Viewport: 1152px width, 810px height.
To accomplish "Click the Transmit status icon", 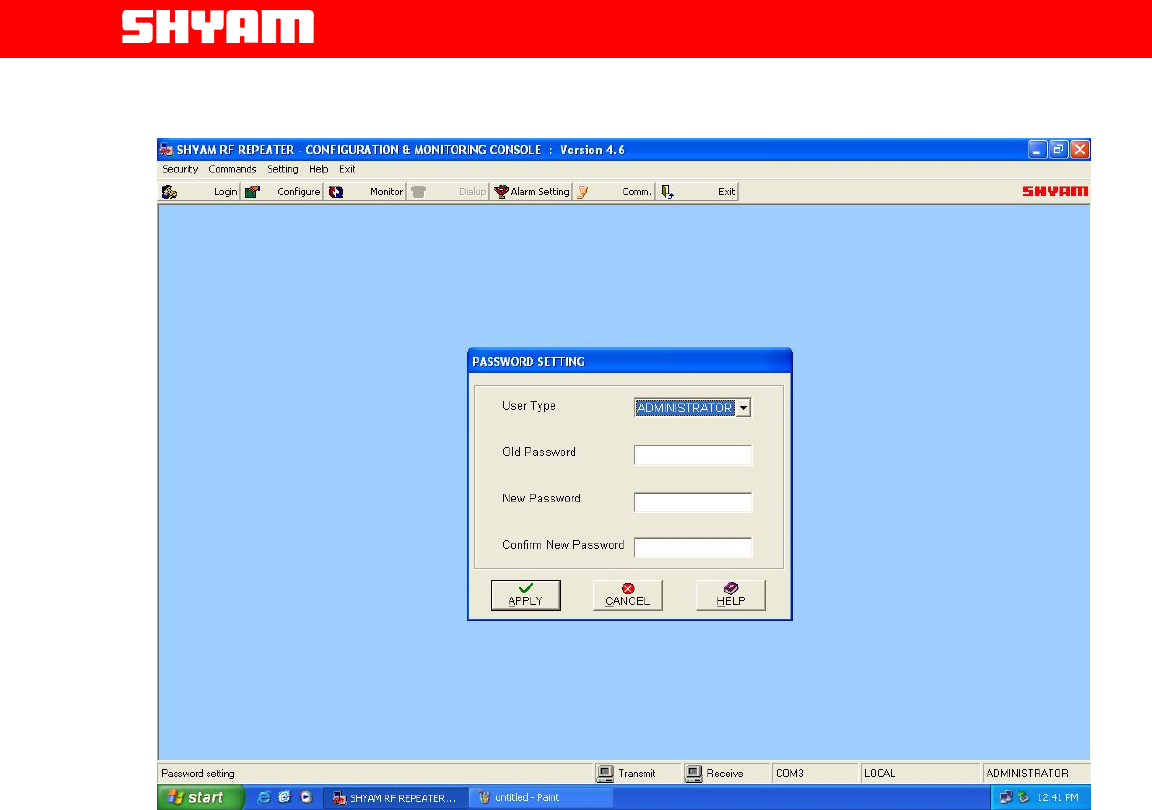I will click(605, 773).
